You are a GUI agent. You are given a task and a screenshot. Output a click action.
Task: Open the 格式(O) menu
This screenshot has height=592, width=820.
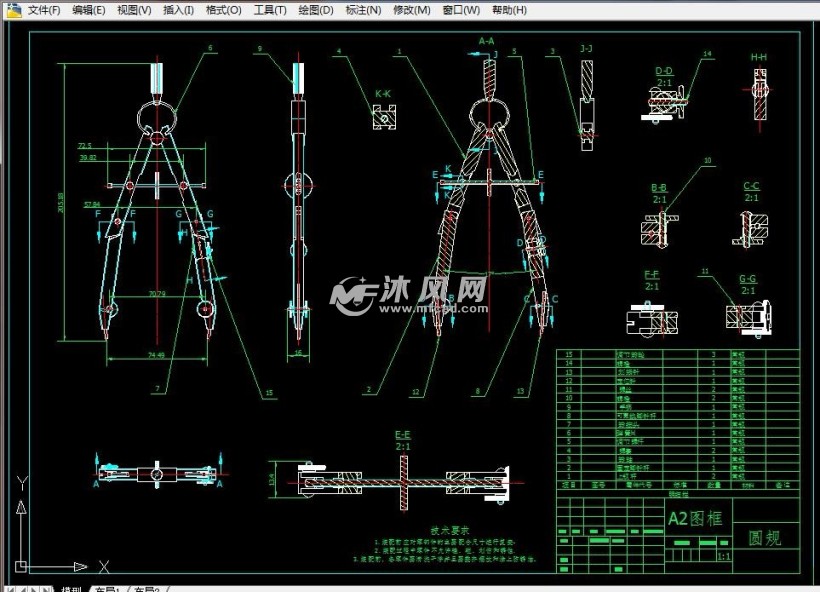[223, 10]
